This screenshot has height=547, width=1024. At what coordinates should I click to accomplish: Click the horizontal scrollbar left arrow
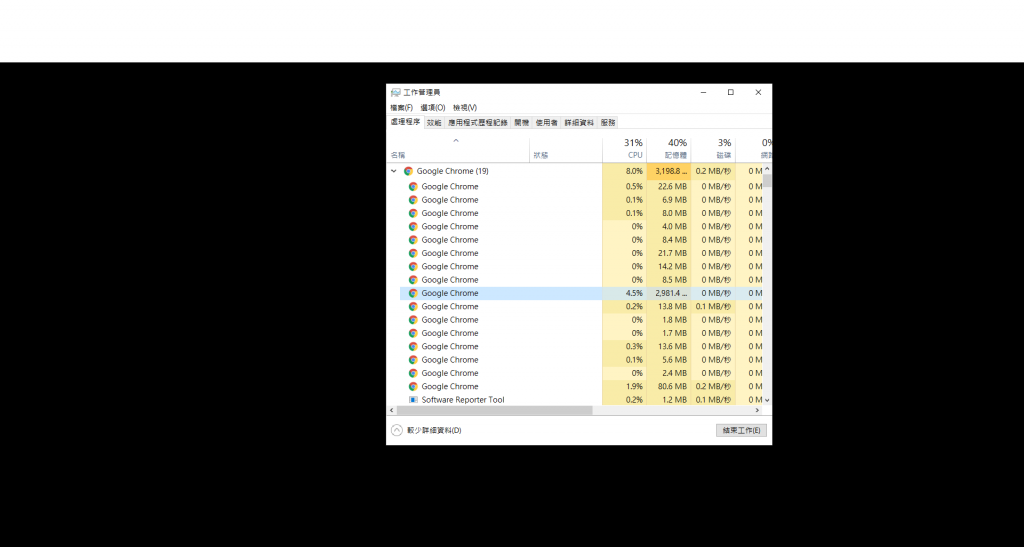[392, 411]
